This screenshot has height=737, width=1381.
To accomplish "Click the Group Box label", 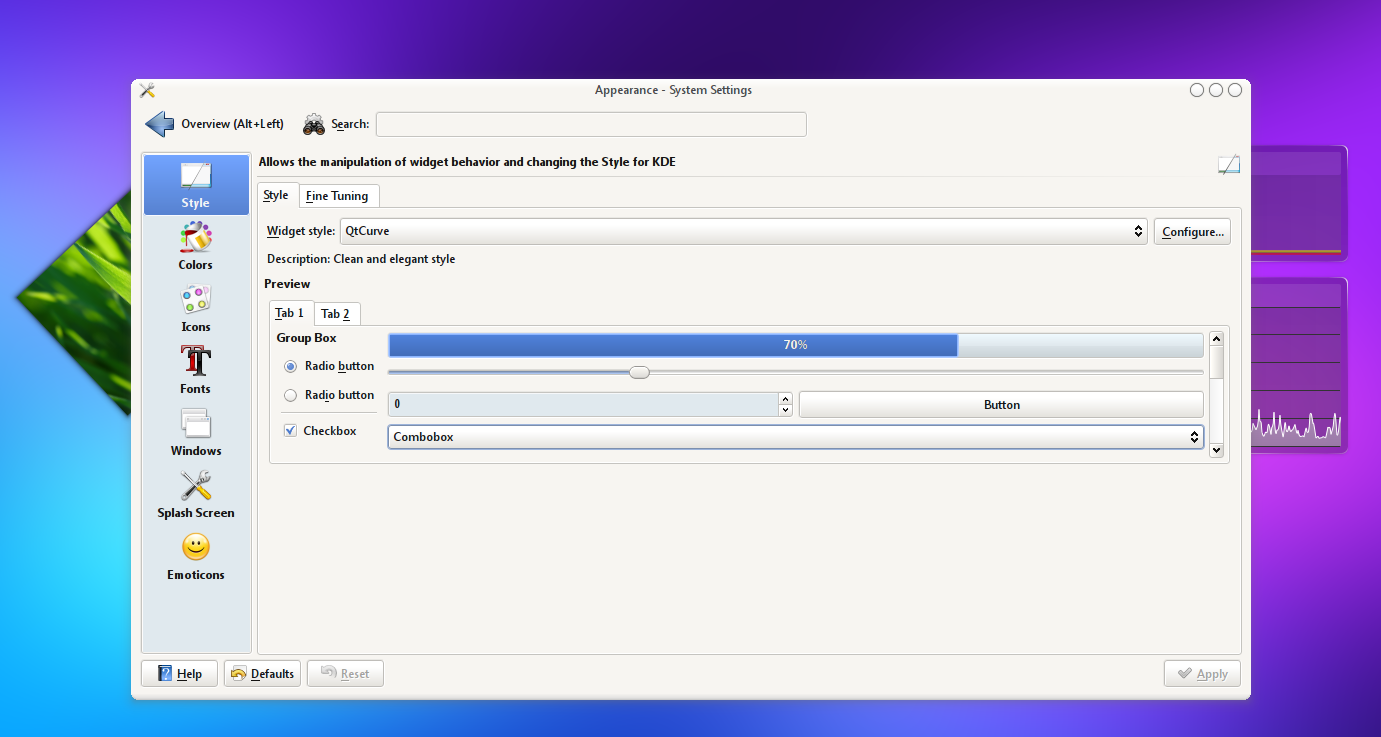I will 307,338.
